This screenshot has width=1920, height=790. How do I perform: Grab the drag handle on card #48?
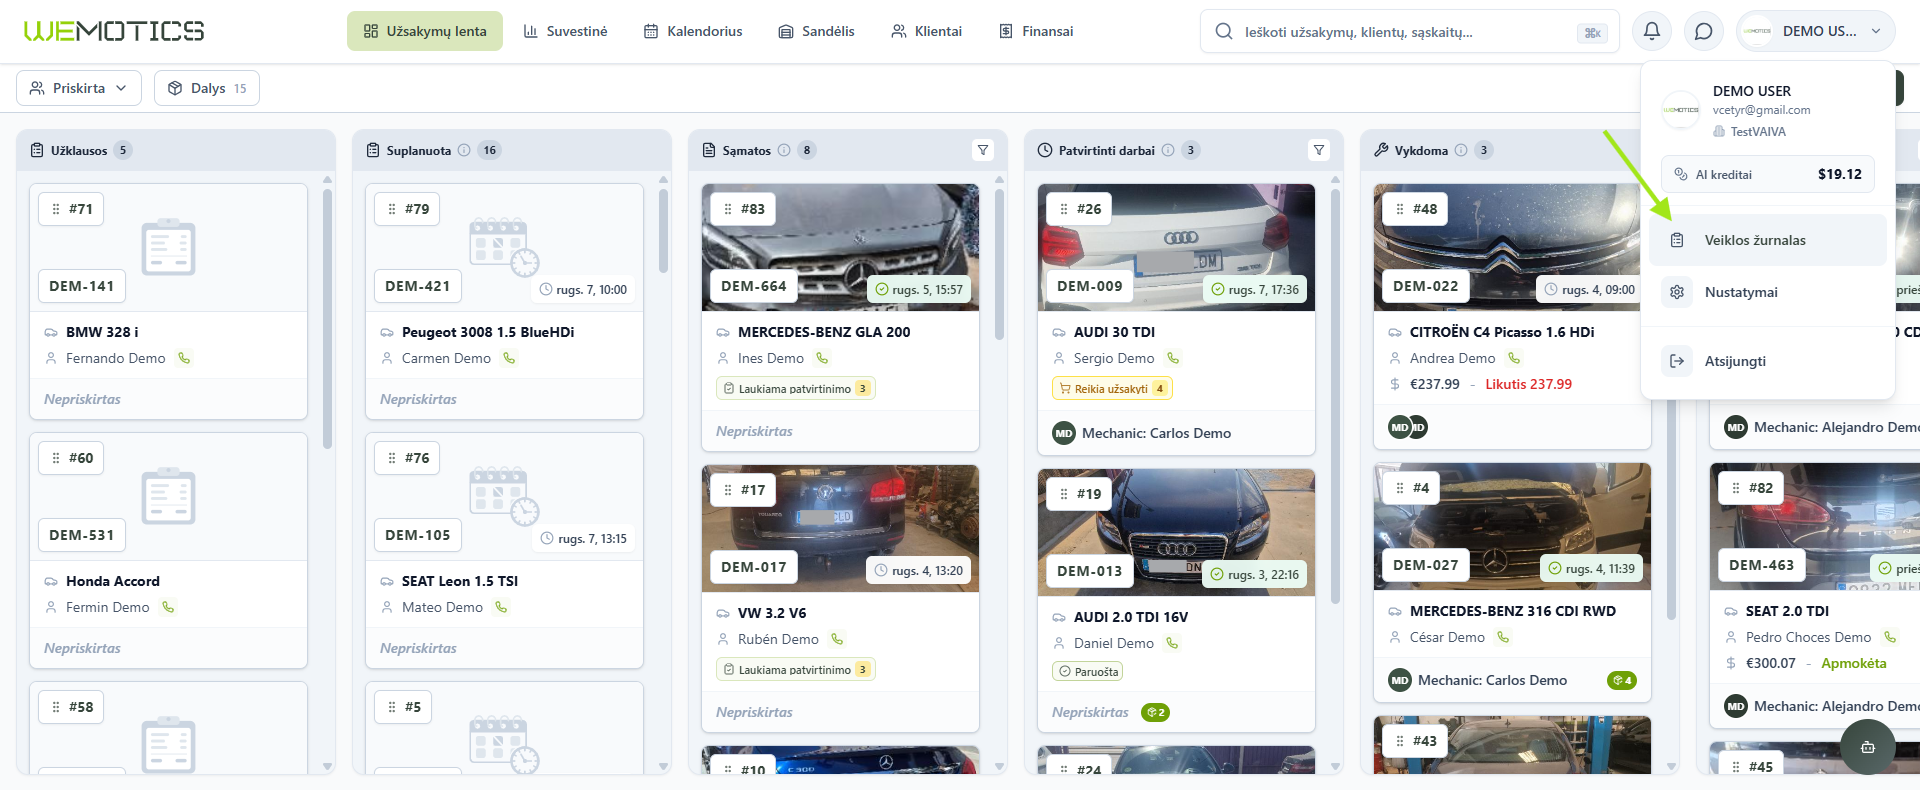1400,209
